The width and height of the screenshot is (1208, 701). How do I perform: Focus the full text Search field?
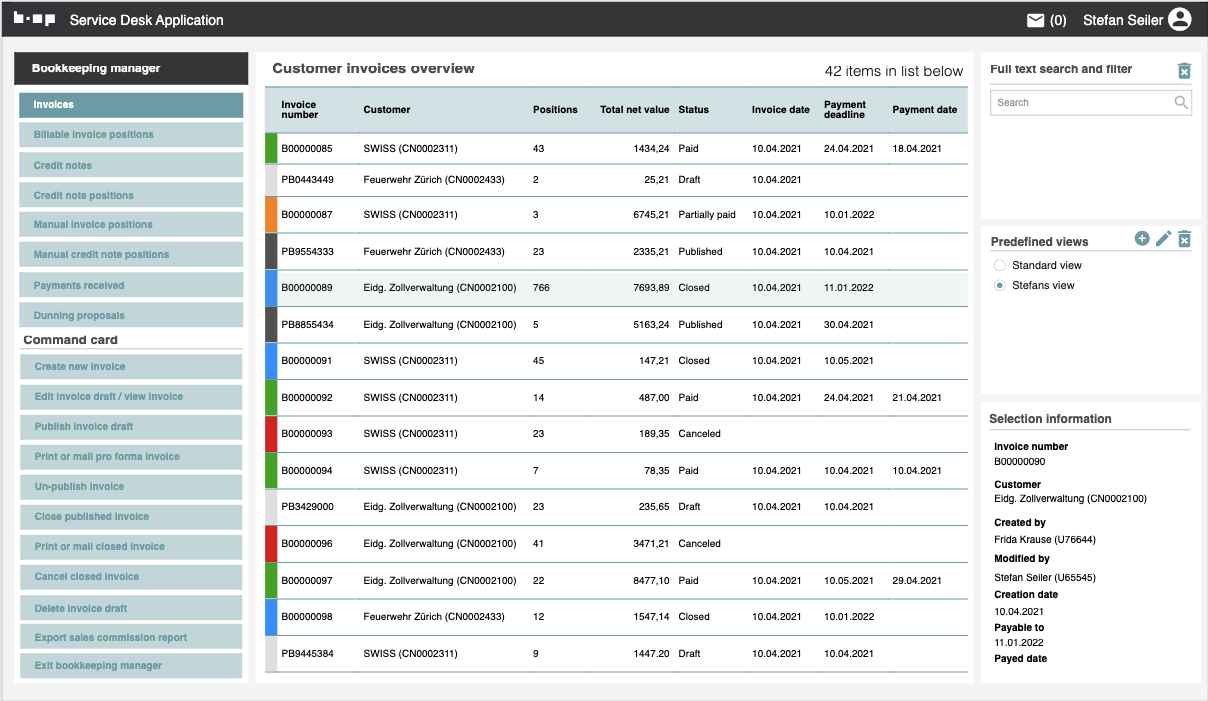1080,102
